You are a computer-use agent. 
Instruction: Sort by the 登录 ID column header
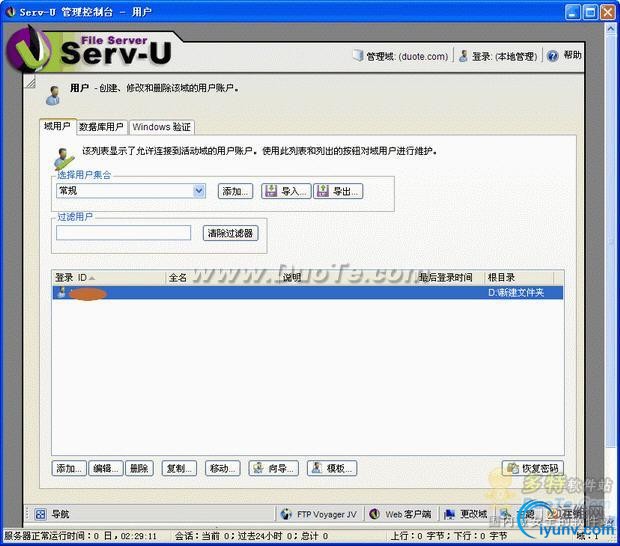click(x=109, y=278)
